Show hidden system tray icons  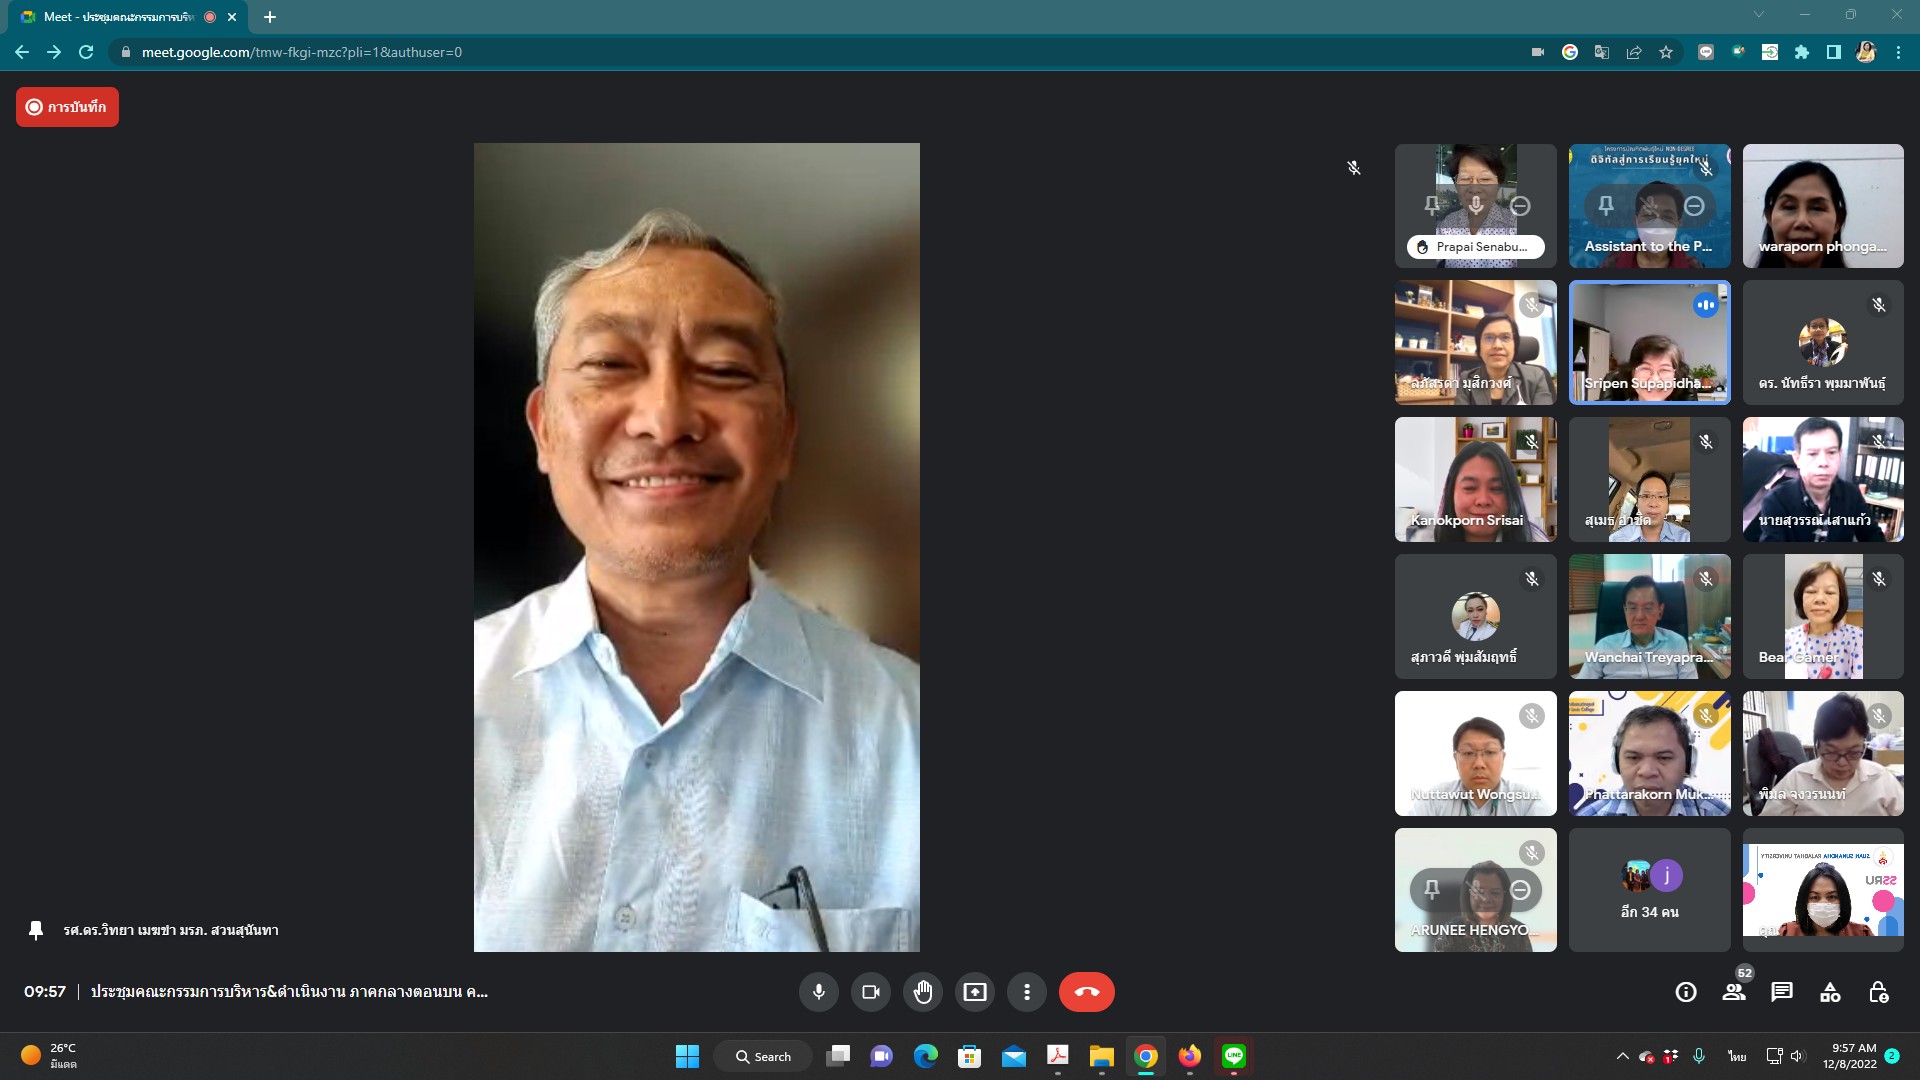(x=1622, y=1056)
